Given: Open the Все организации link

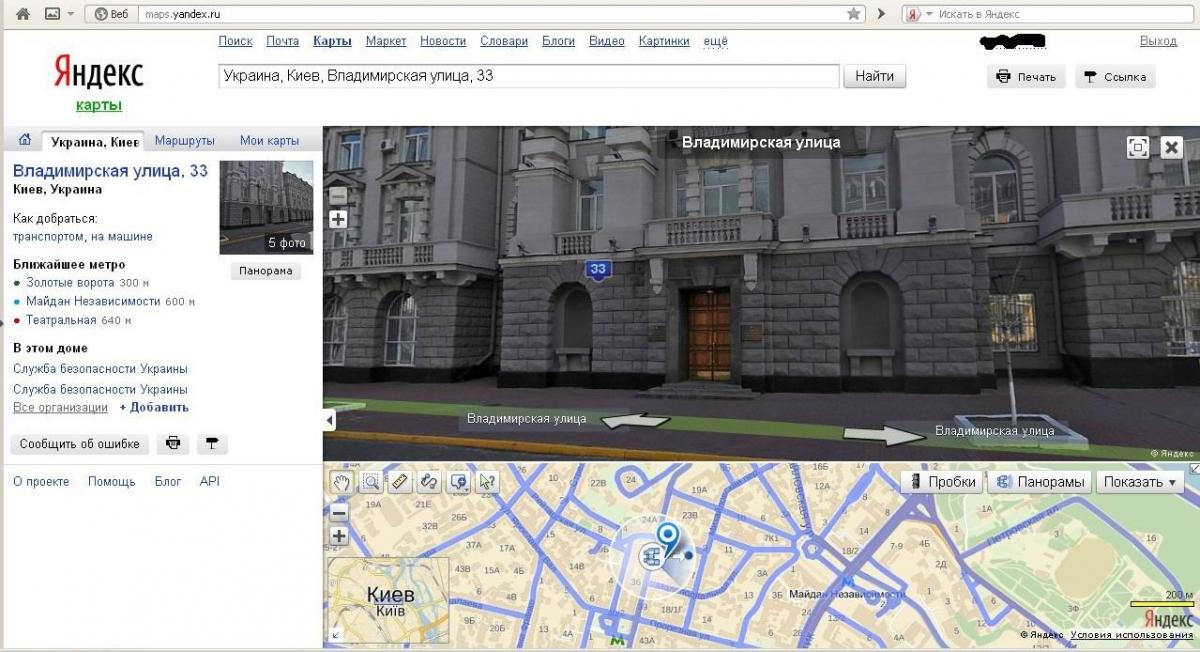Looking at the screenshot, I should point(60,408).
